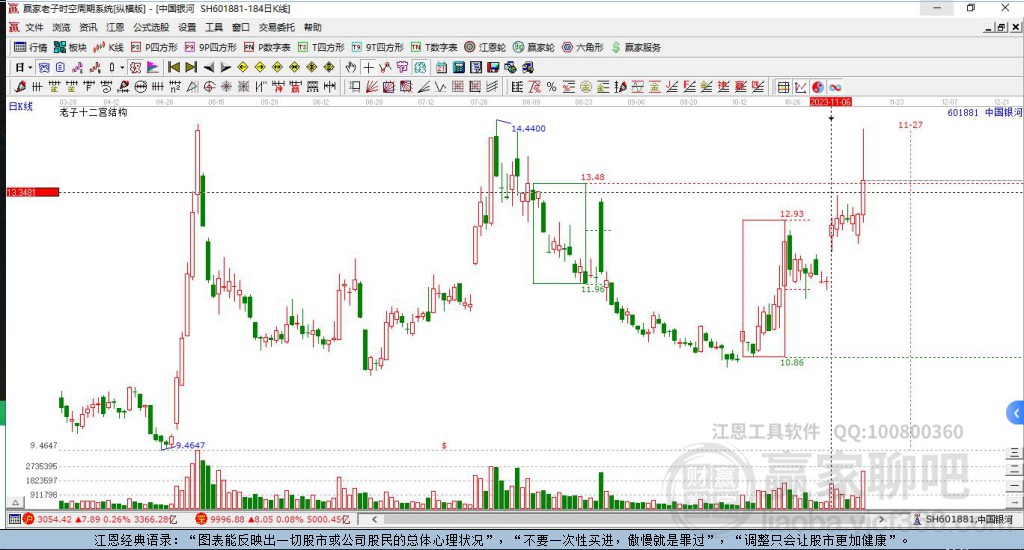This screenshot has width=1024, height=550.
Task: Switch to K线 candlestick chart
Action: [x=108, y=47]
